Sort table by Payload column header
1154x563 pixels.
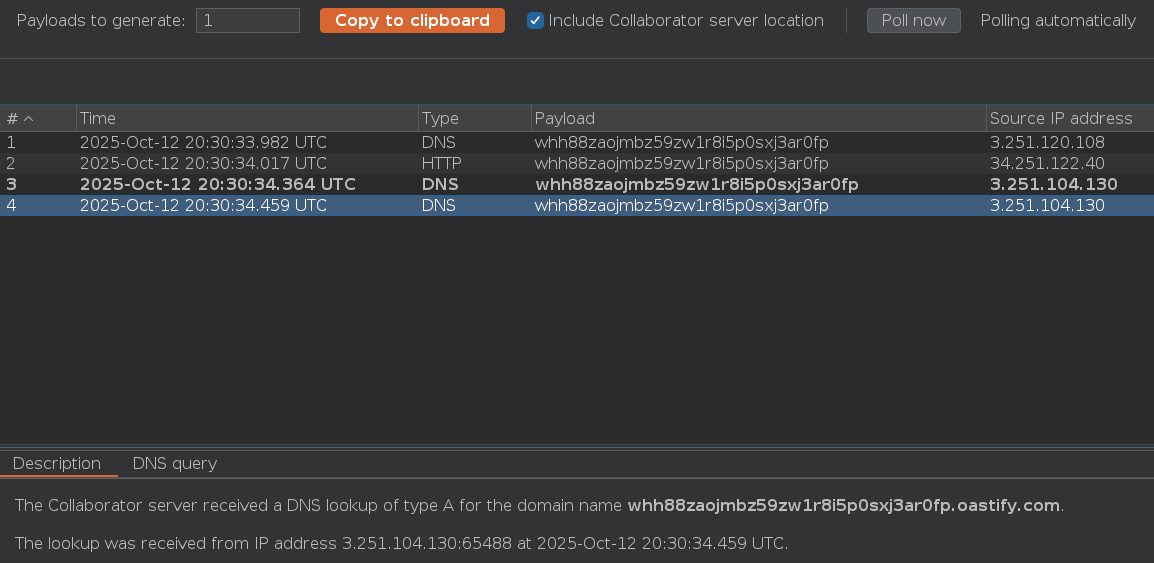tap(757, 119)
